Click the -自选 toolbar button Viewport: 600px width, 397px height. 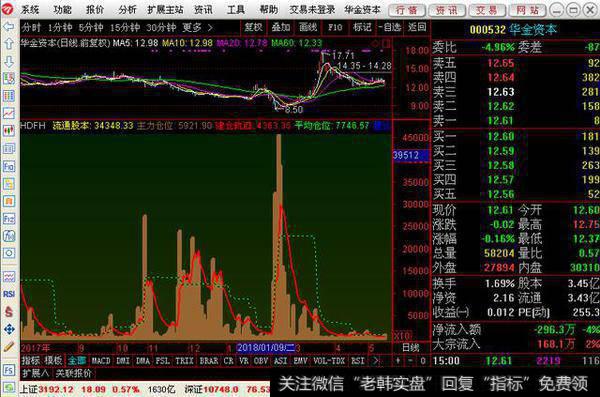coord(390,27)
